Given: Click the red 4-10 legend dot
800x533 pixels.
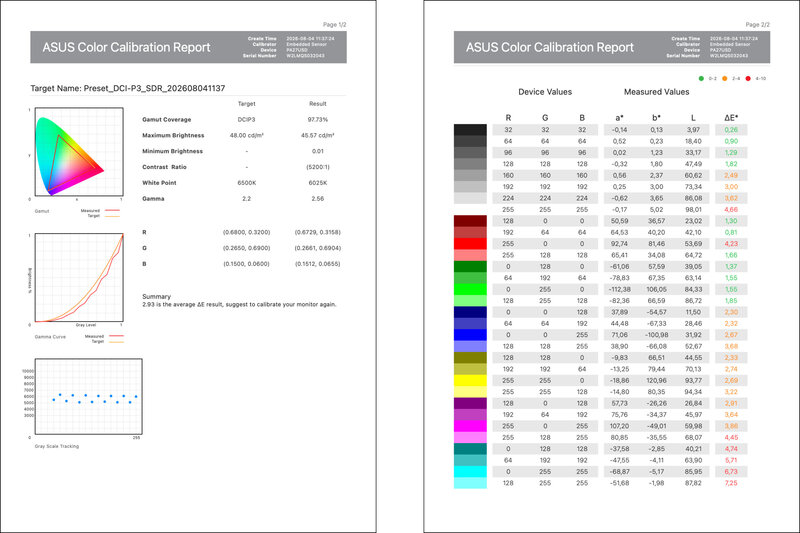Looking at the screenshot, I should (748, 79).
